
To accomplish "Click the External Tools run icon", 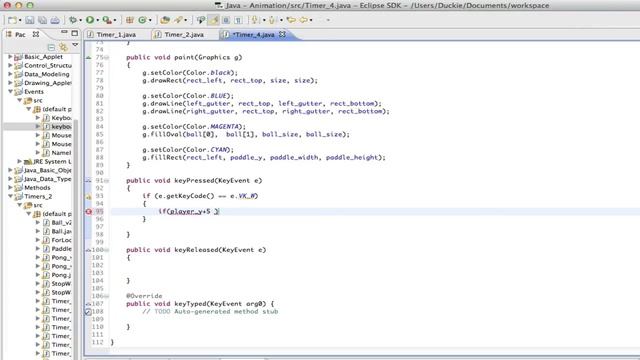I will pyautogui.click(x=107, y=20).
